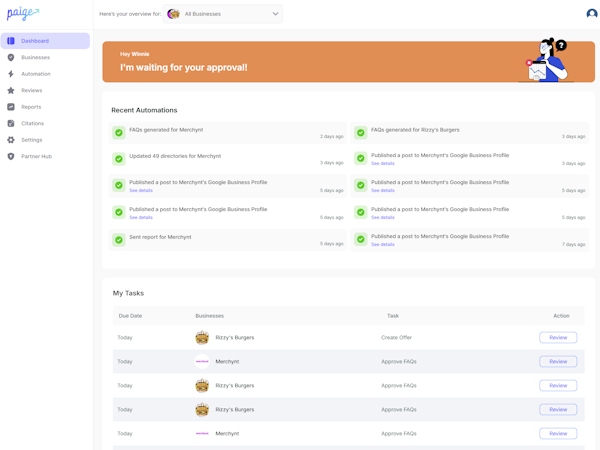Viewport: 600px width, 450px height.
Task: Click the green check beside Sent report
Action: [x=119, y=240]
